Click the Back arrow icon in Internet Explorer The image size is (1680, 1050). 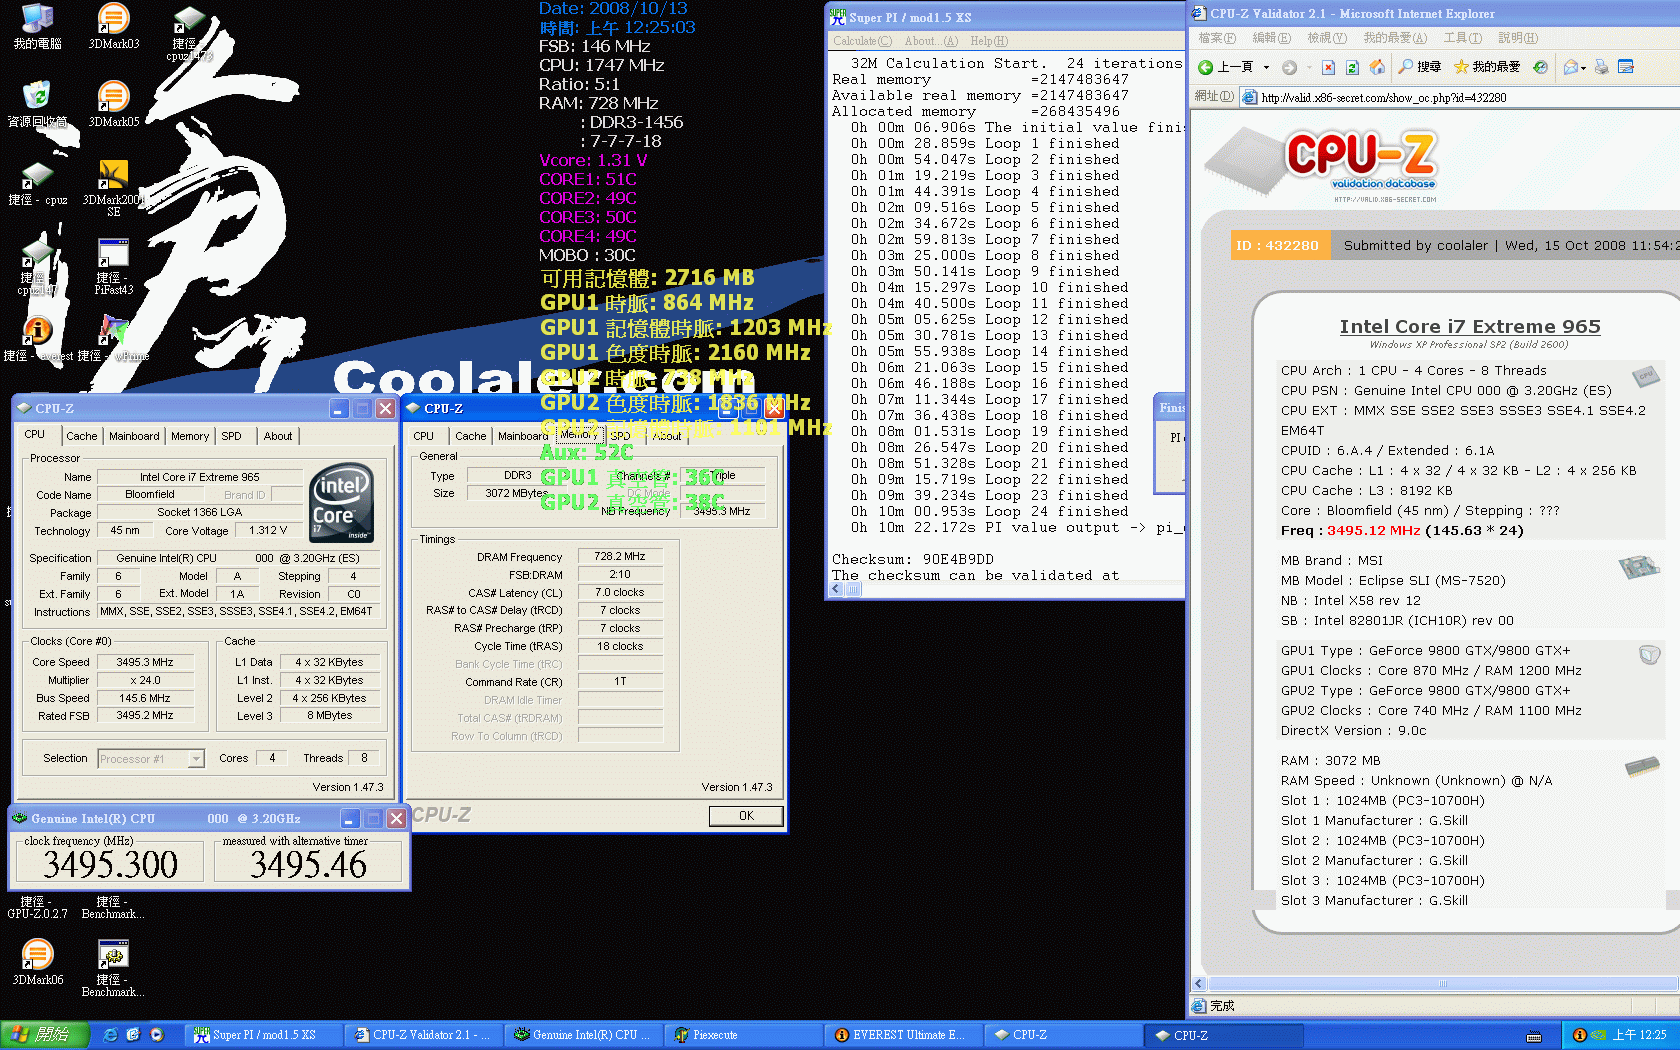point(1205,67)
